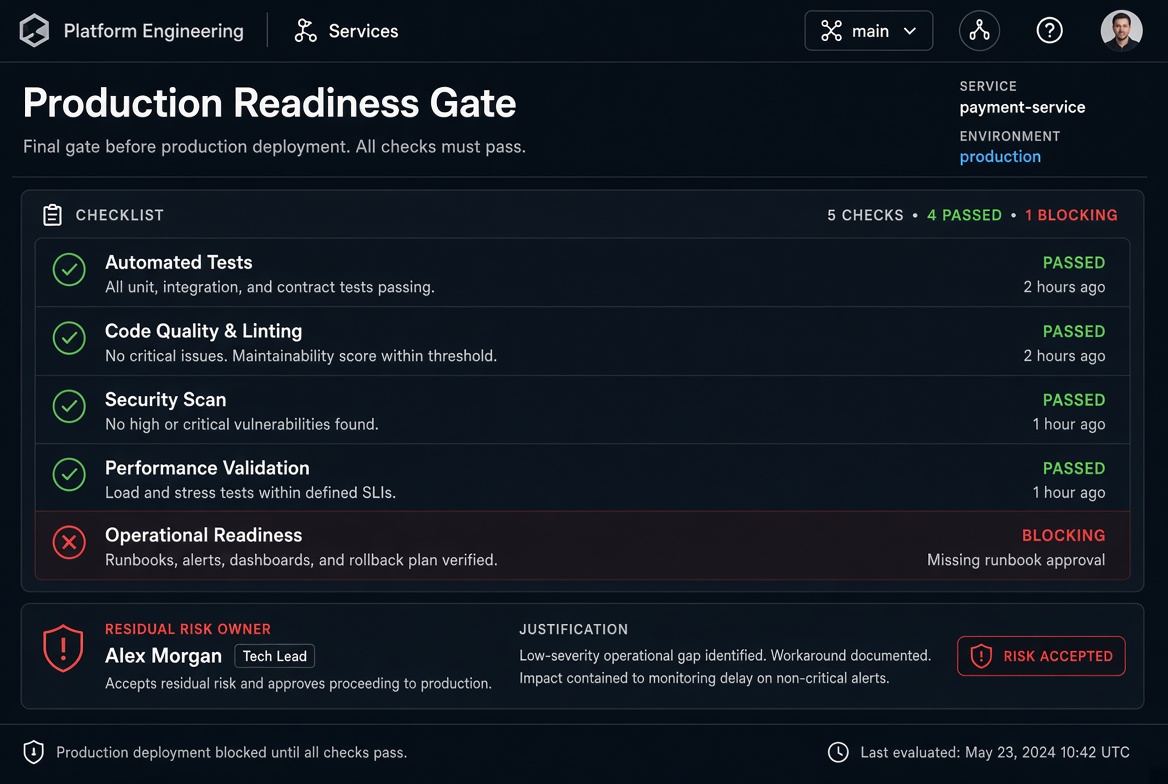Click the Last evaluated timestamp text
This screenshot has width=1168, height=784.
(994, 752)
